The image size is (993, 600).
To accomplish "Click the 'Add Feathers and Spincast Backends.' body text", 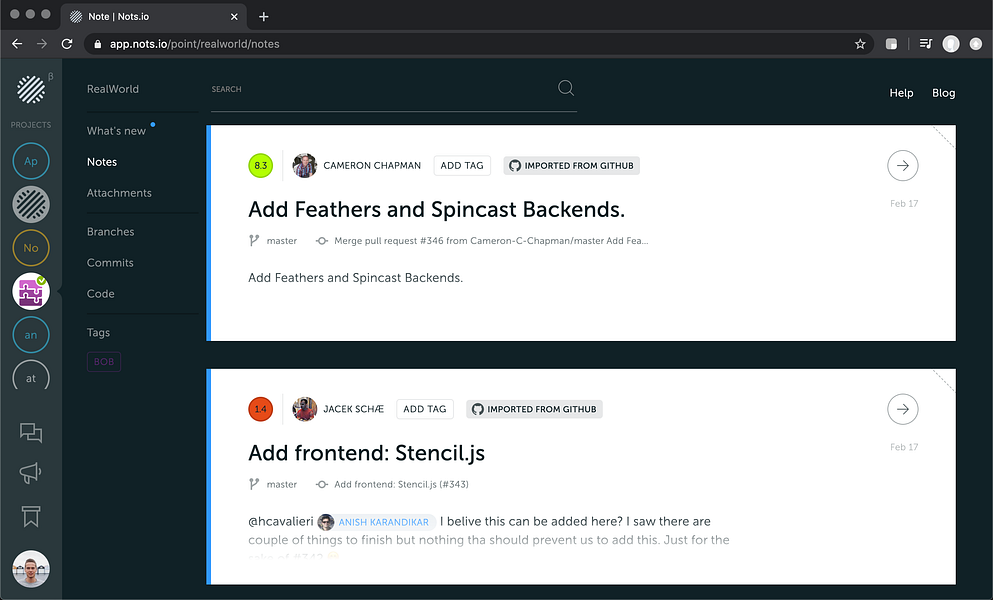I will [355, 278].
